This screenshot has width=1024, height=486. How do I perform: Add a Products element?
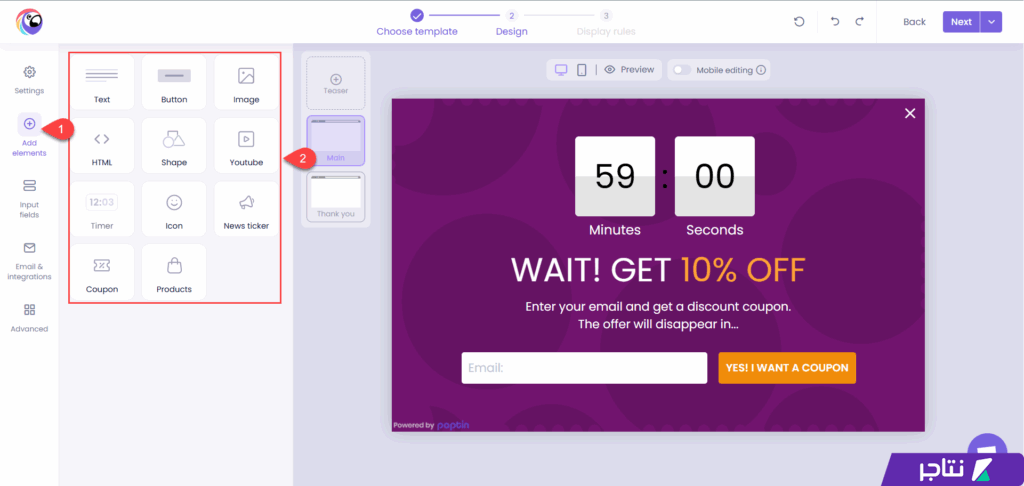click(174, 272)
